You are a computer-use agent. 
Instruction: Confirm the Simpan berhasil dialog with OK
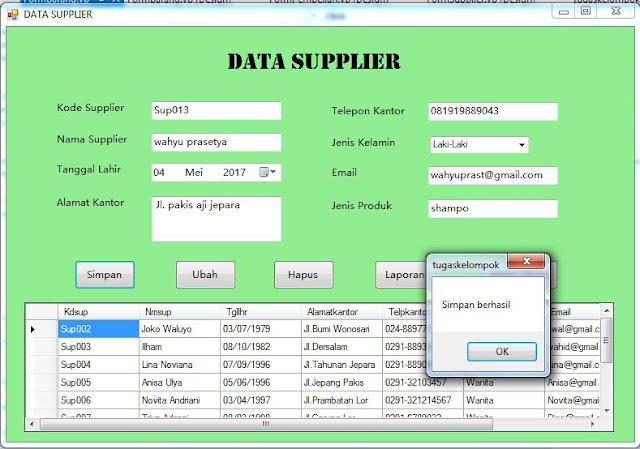click(x=502, y=351)
